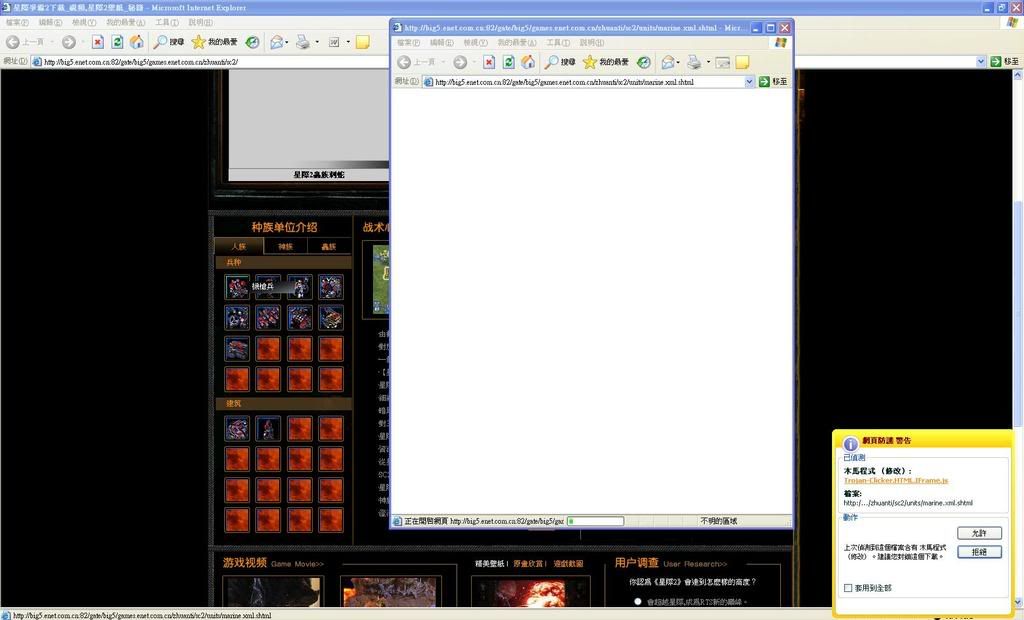Viewport: 1024px width, 620px height.
Task: Open the 工具 menu in the popup IE window
Action: point(558,42)
